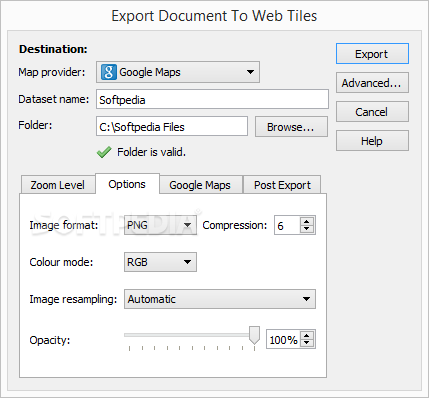
Task: Click the 'Image resampling:' label
Action: pos(73,299)
